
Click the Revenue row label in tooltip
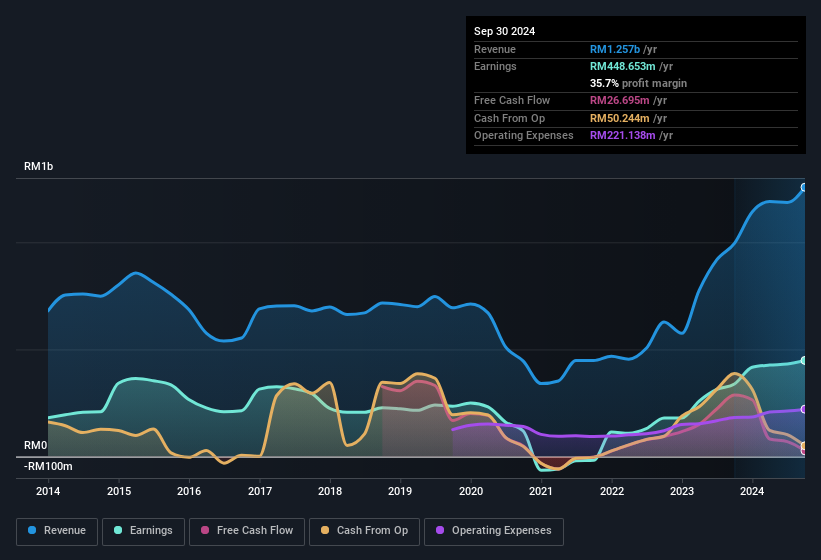pos(495,49)
